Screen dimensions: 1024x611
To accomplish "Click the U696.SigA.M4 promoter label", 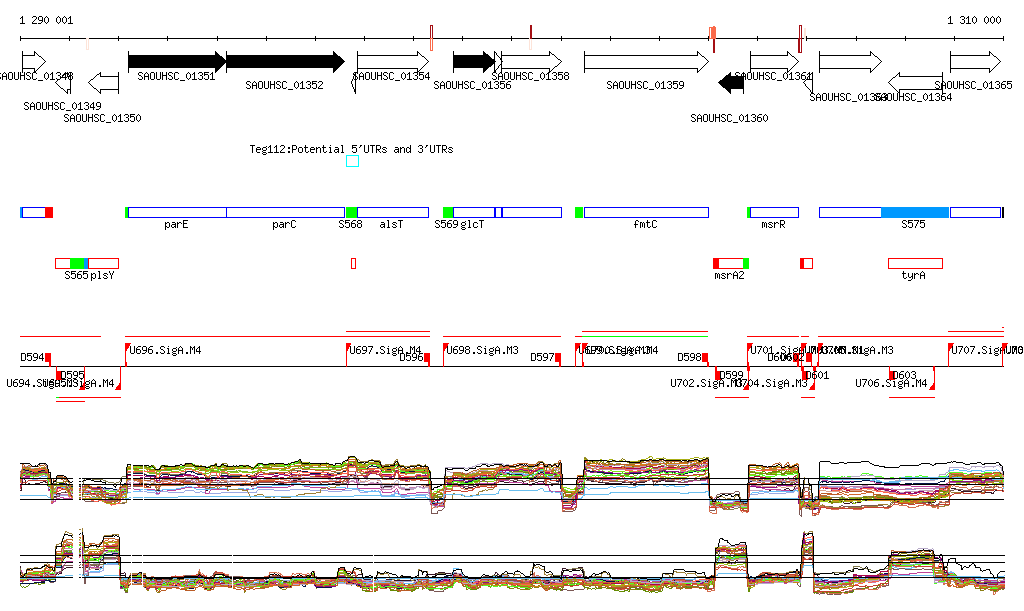I will 165,350.
